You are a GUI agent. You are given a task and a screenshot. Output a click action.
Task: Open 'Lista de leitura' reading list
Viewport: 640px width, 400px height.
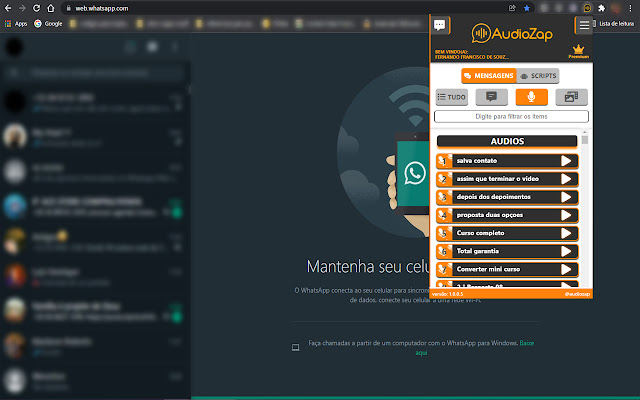coord(613,24)
